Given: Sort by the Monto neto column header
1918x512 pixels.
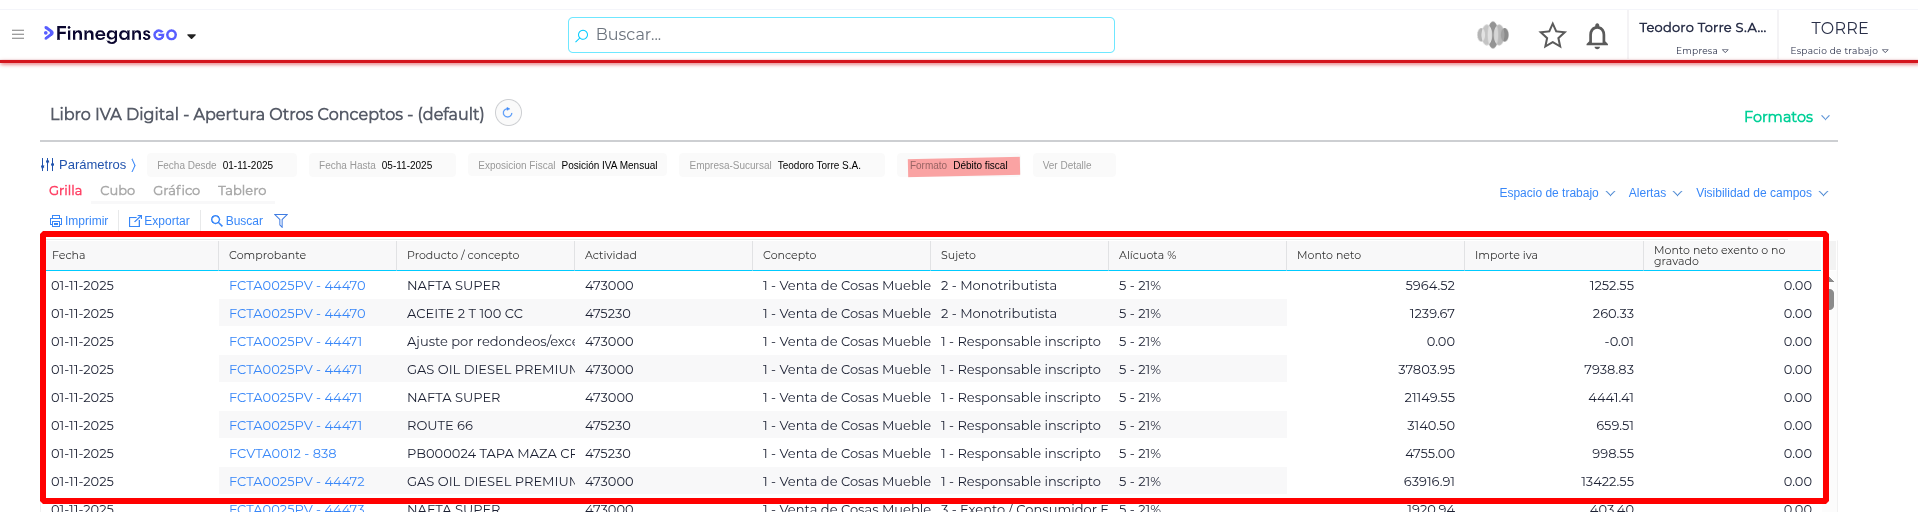Looking at the screenshot, I should 1329,255.
